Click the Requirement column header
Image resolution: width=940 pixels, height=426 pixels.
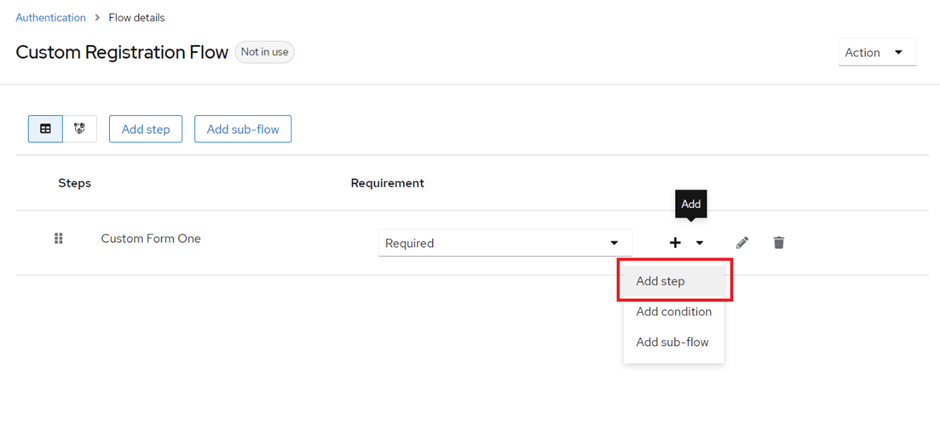click(x=387, y=183)
